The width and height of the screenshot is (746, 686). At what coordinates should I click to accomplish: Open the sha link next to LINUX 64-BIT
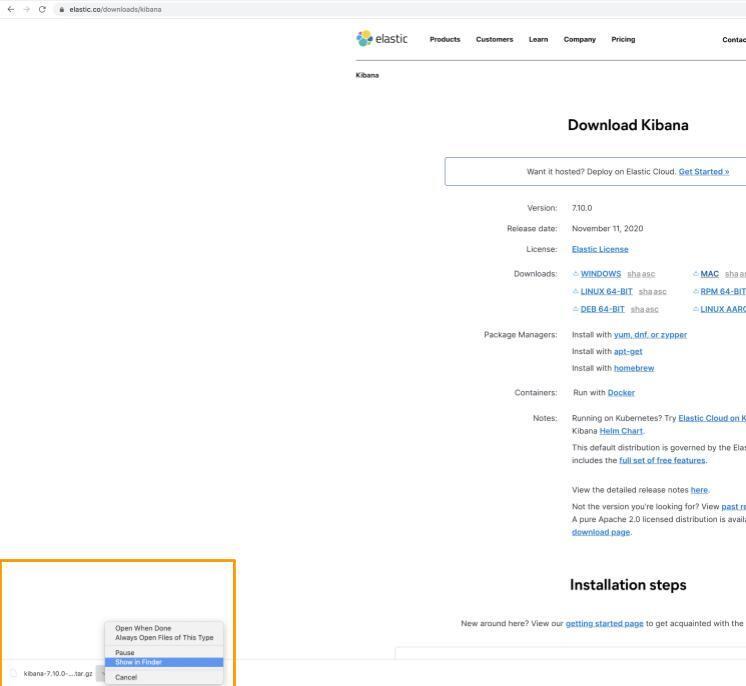645,291
